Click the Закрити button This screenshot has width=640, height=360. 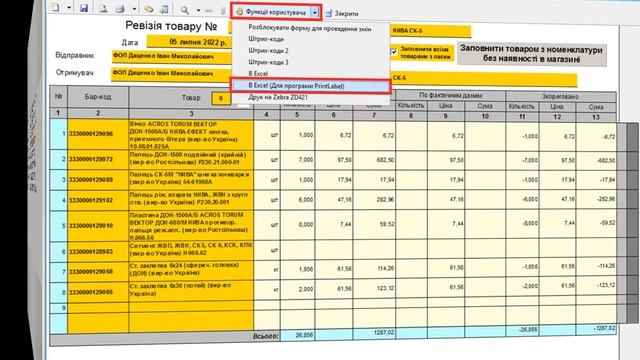[x=342, y=13]
